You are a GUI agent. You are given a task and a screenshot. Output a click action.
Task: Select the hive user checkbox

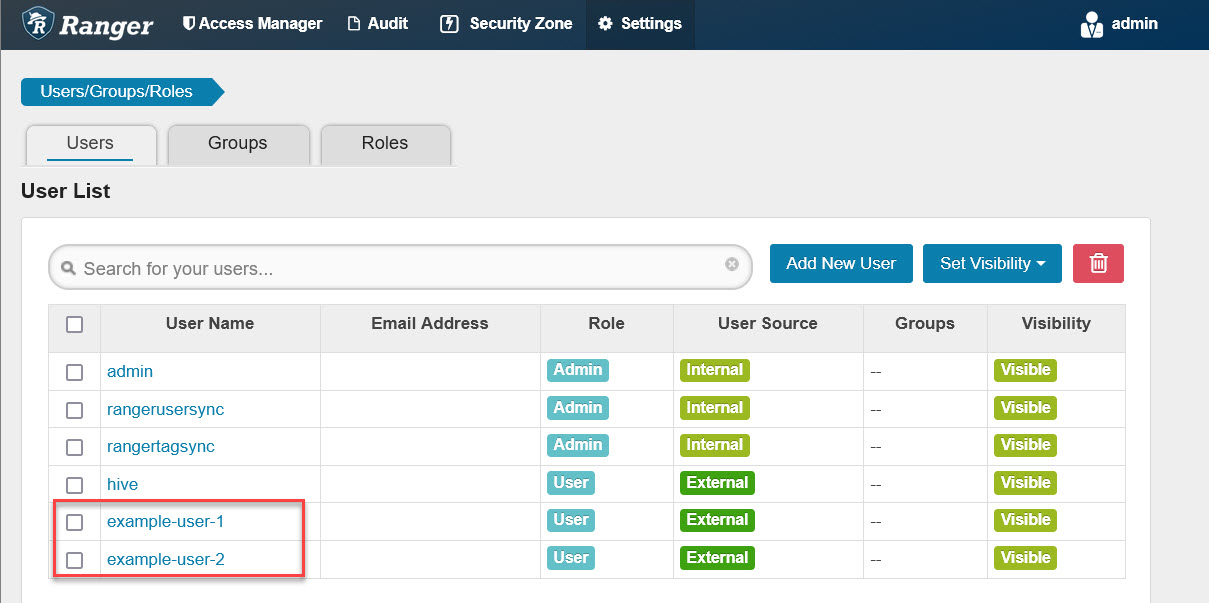click(x=74, y=485)
